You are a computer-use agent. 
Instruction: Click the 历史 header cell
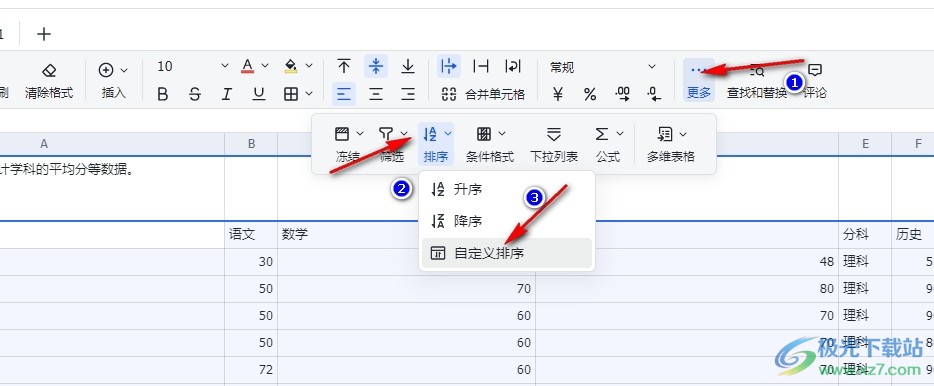tap(913, 235)
